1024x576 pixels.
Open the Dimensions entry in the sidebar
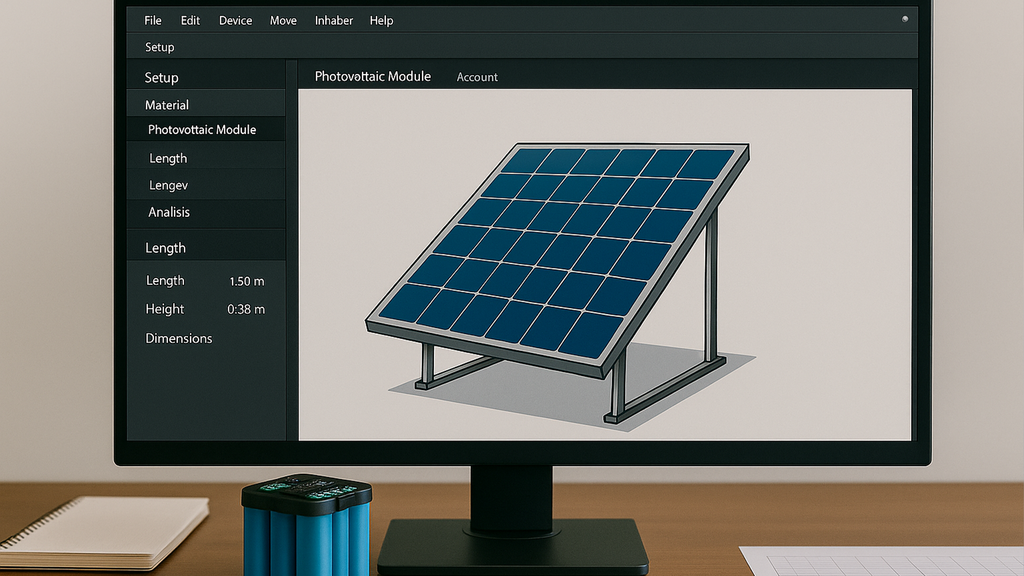coord(179,338)
